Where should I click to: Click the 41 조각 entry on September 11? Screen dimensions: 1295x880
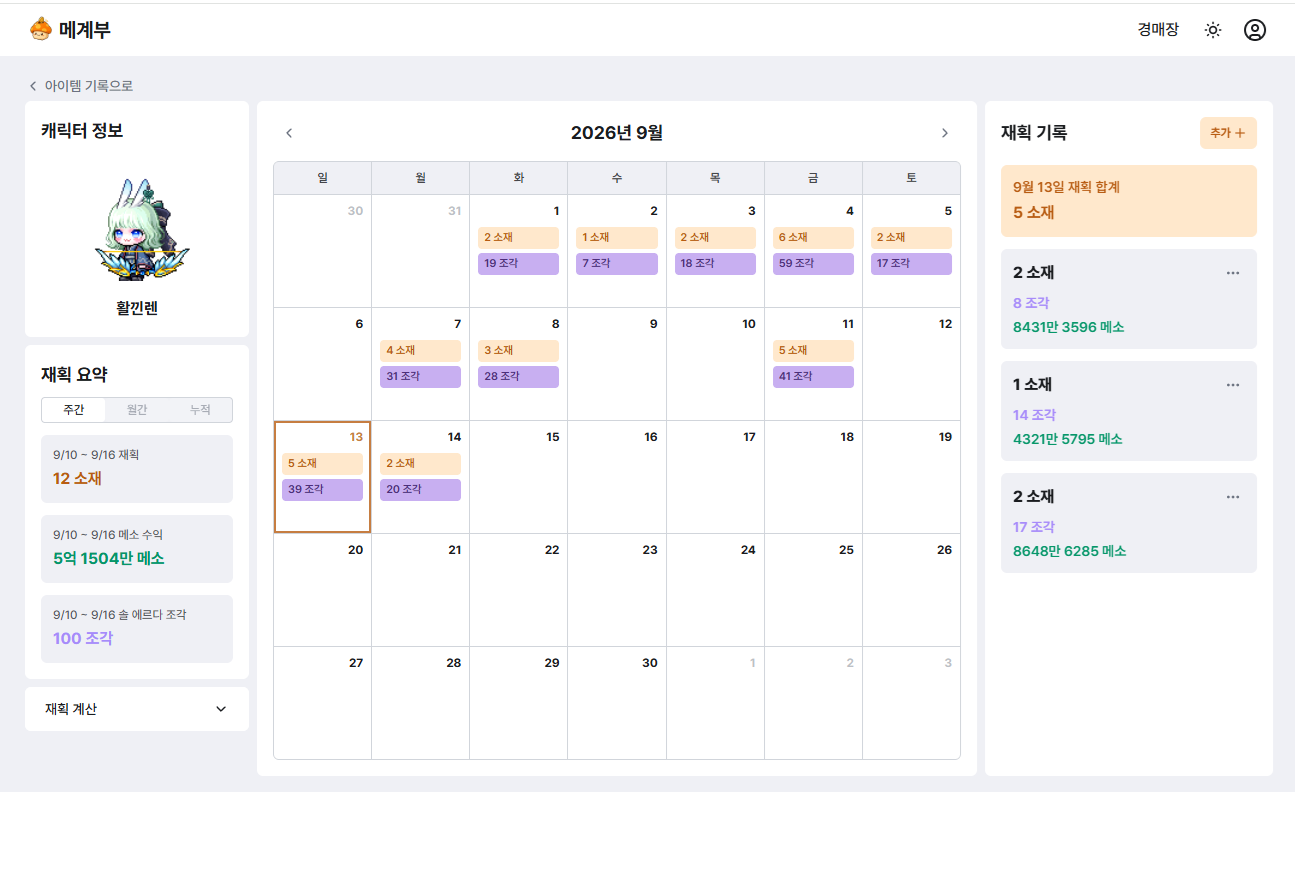click(x=813, y=377)
